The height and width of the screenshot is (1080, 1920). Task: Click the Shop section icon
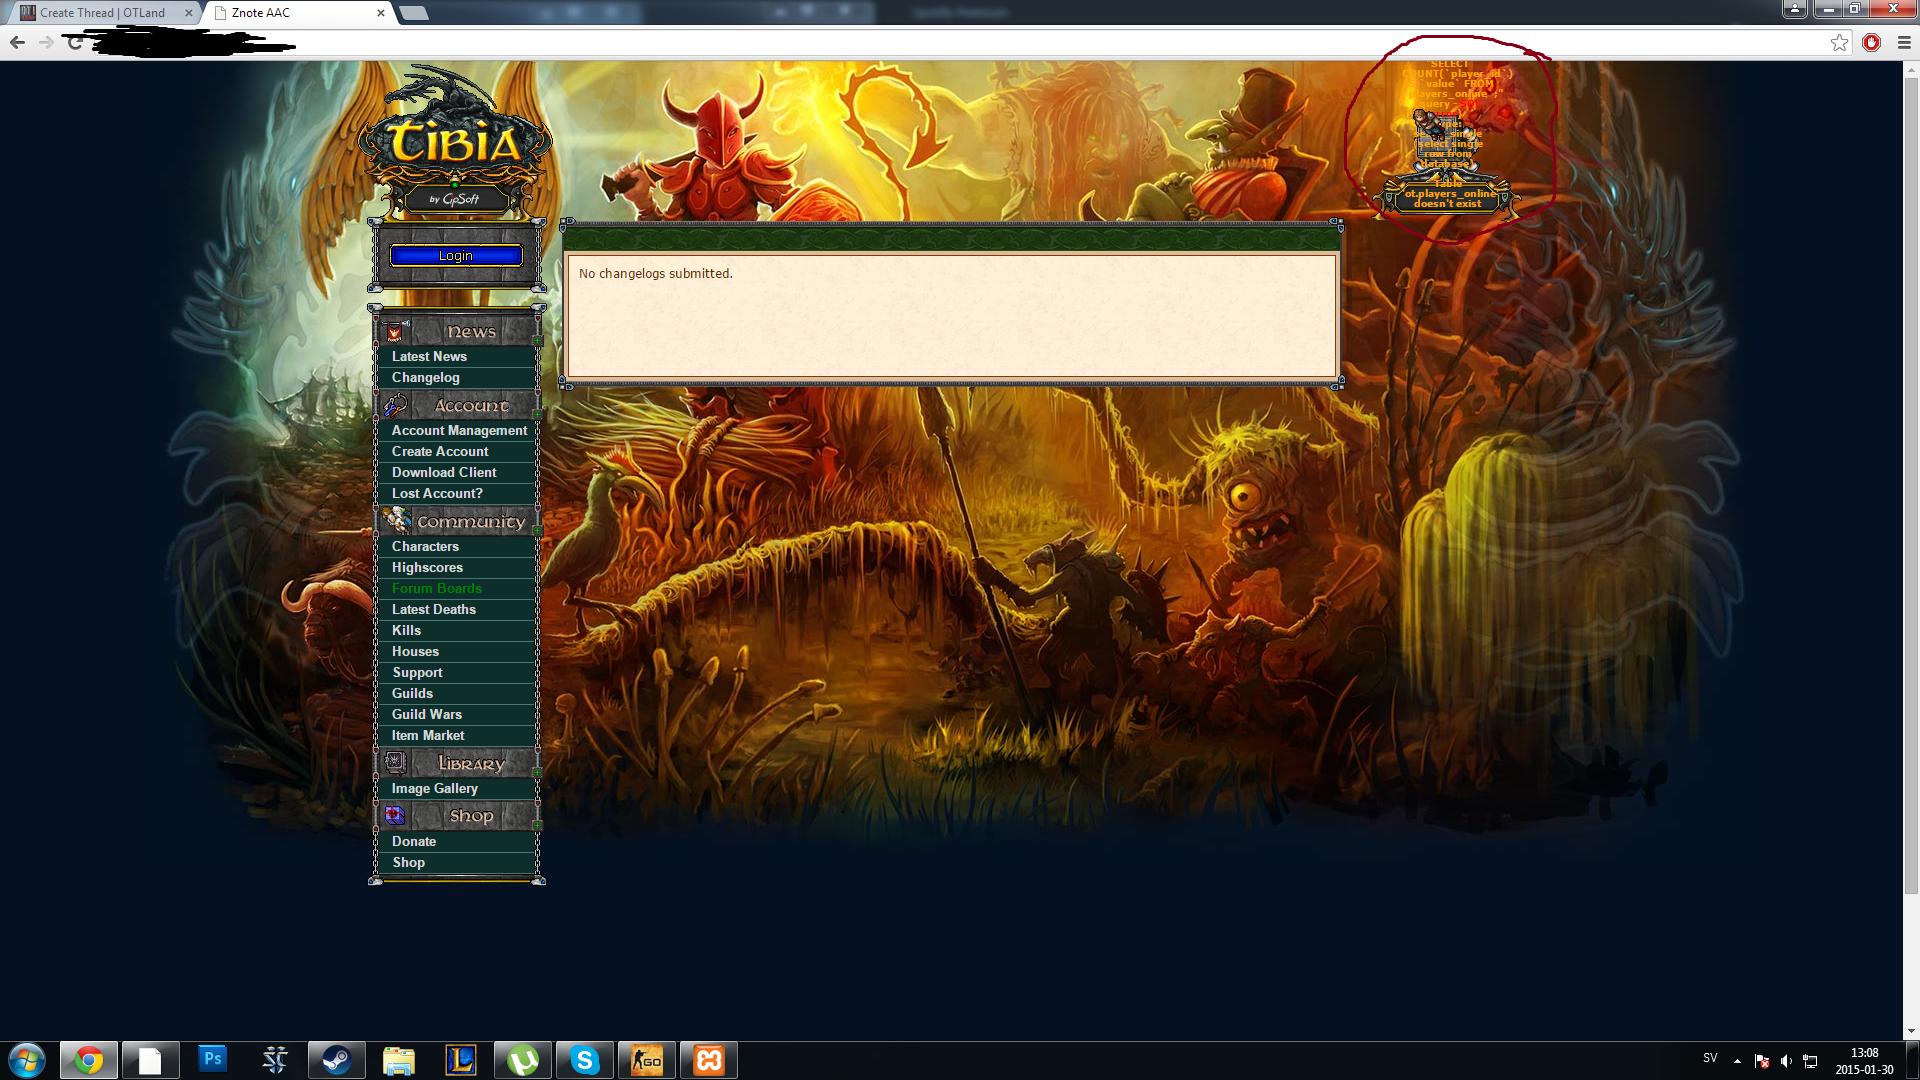(395, 815)
